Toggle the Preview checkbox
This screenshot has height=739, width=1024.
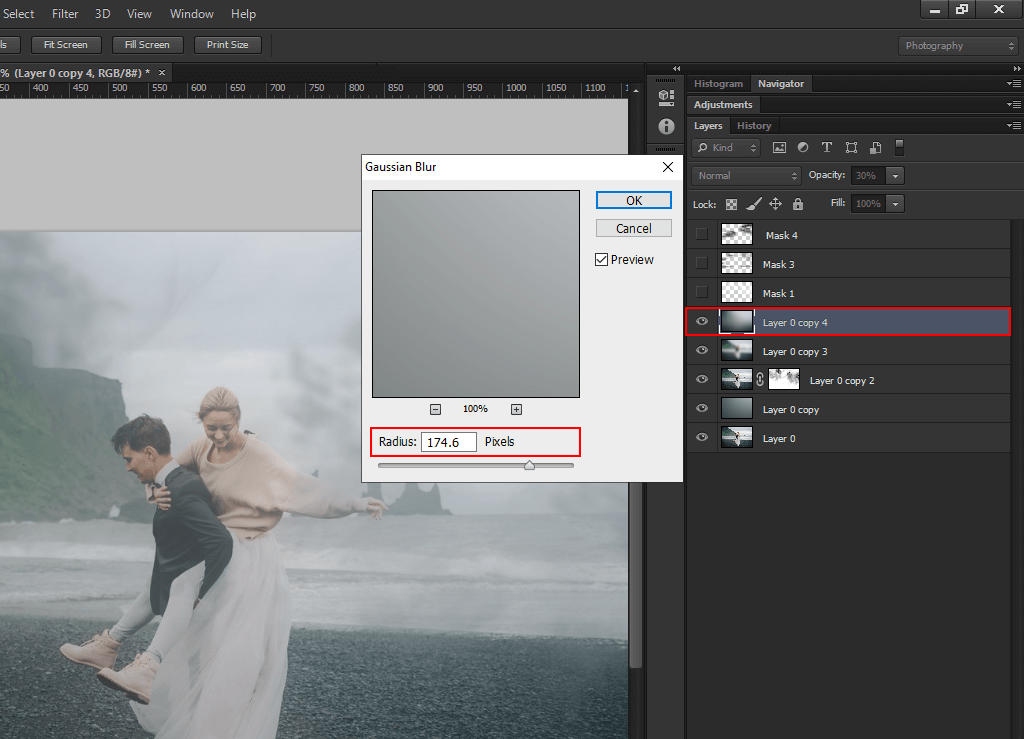[601, 260]
